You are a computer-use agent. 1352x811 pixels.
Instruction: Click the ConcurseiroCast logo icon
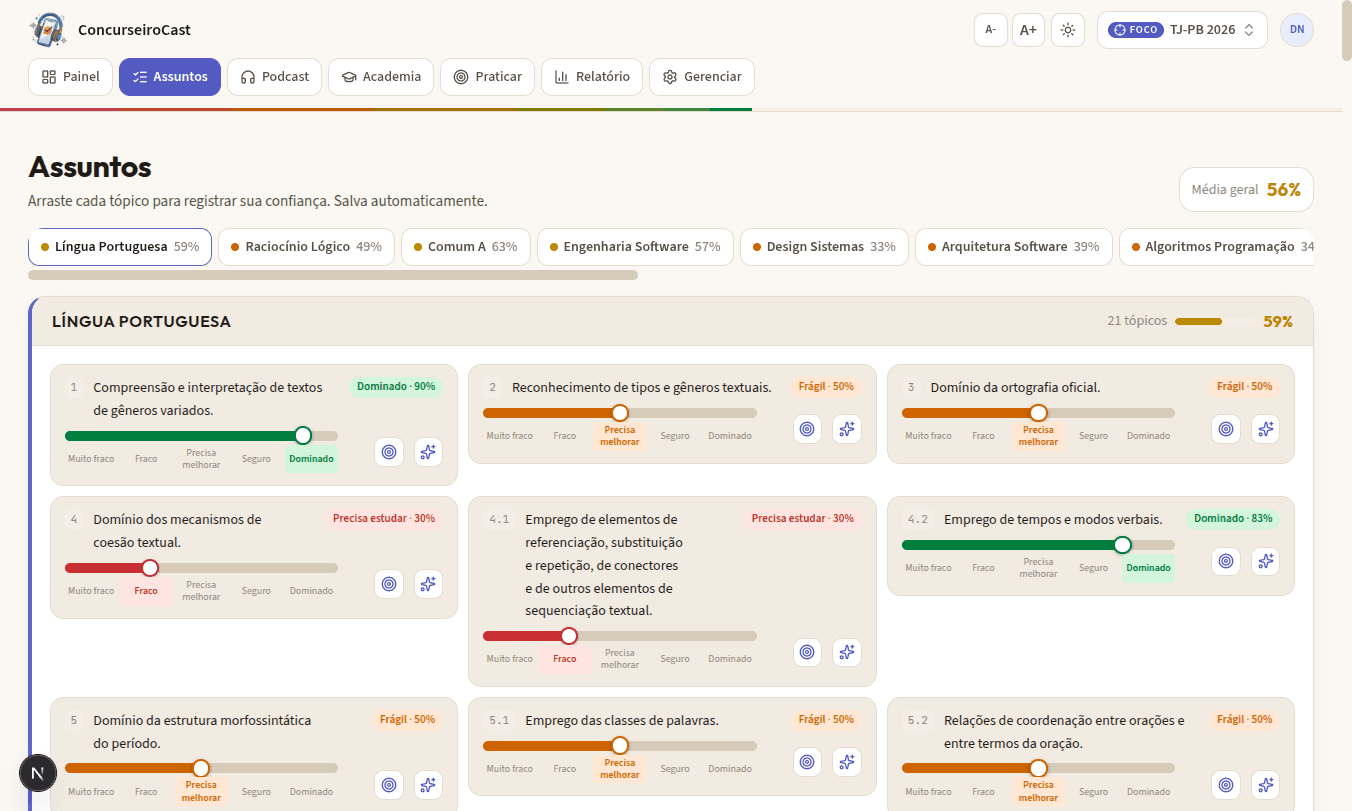click(x=48, y=30)
